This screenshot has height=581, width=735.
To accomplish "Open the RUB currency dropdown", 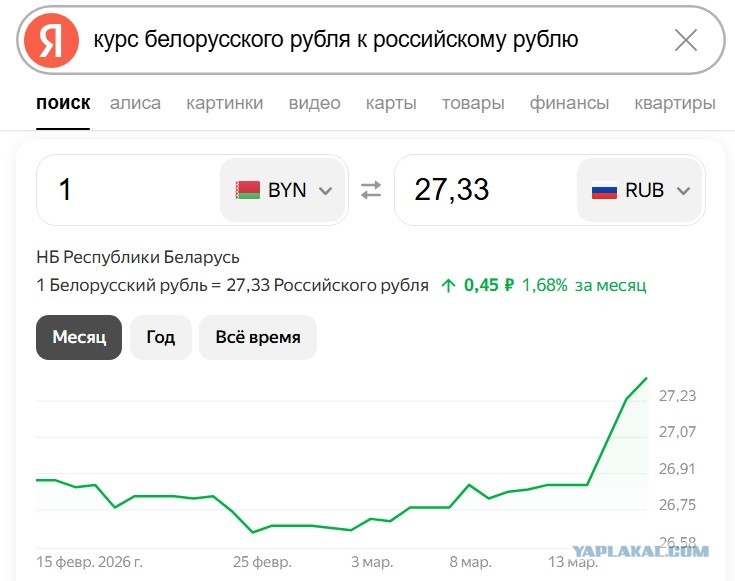I will click(x=642, y=190).
